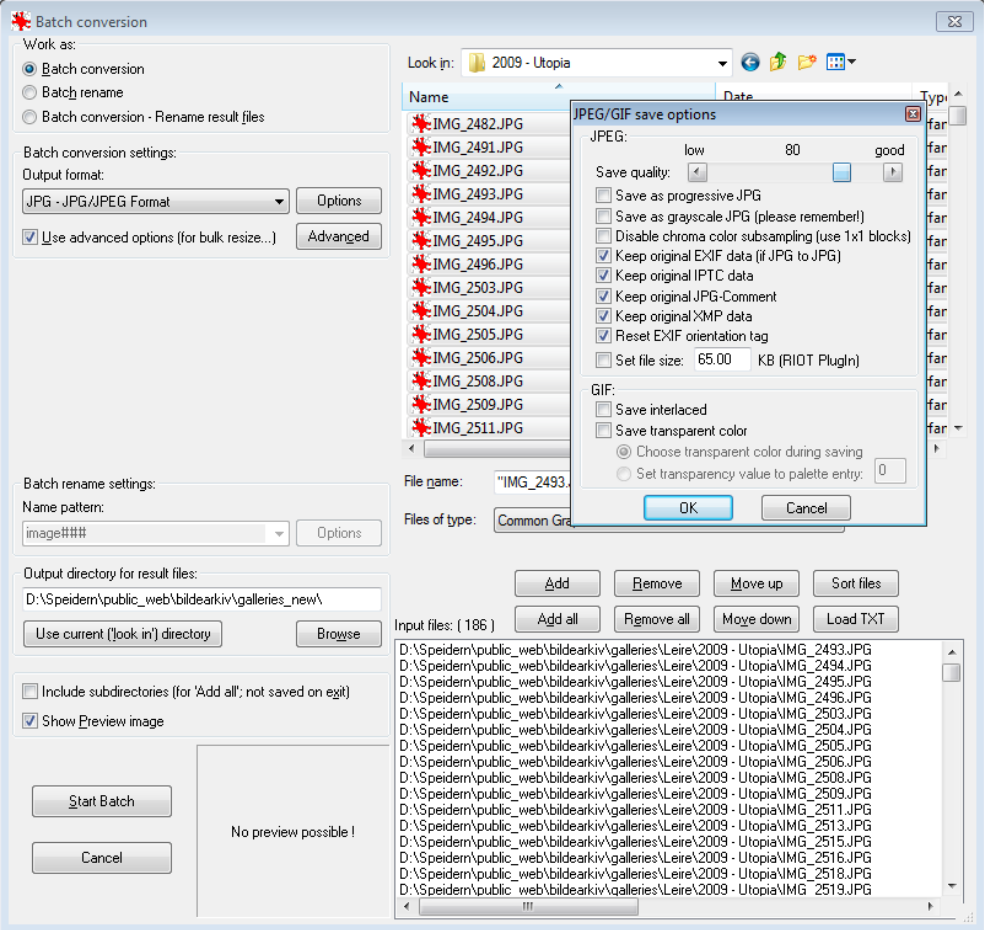
Task: Click OK in save options dialog
Action: 688,508
